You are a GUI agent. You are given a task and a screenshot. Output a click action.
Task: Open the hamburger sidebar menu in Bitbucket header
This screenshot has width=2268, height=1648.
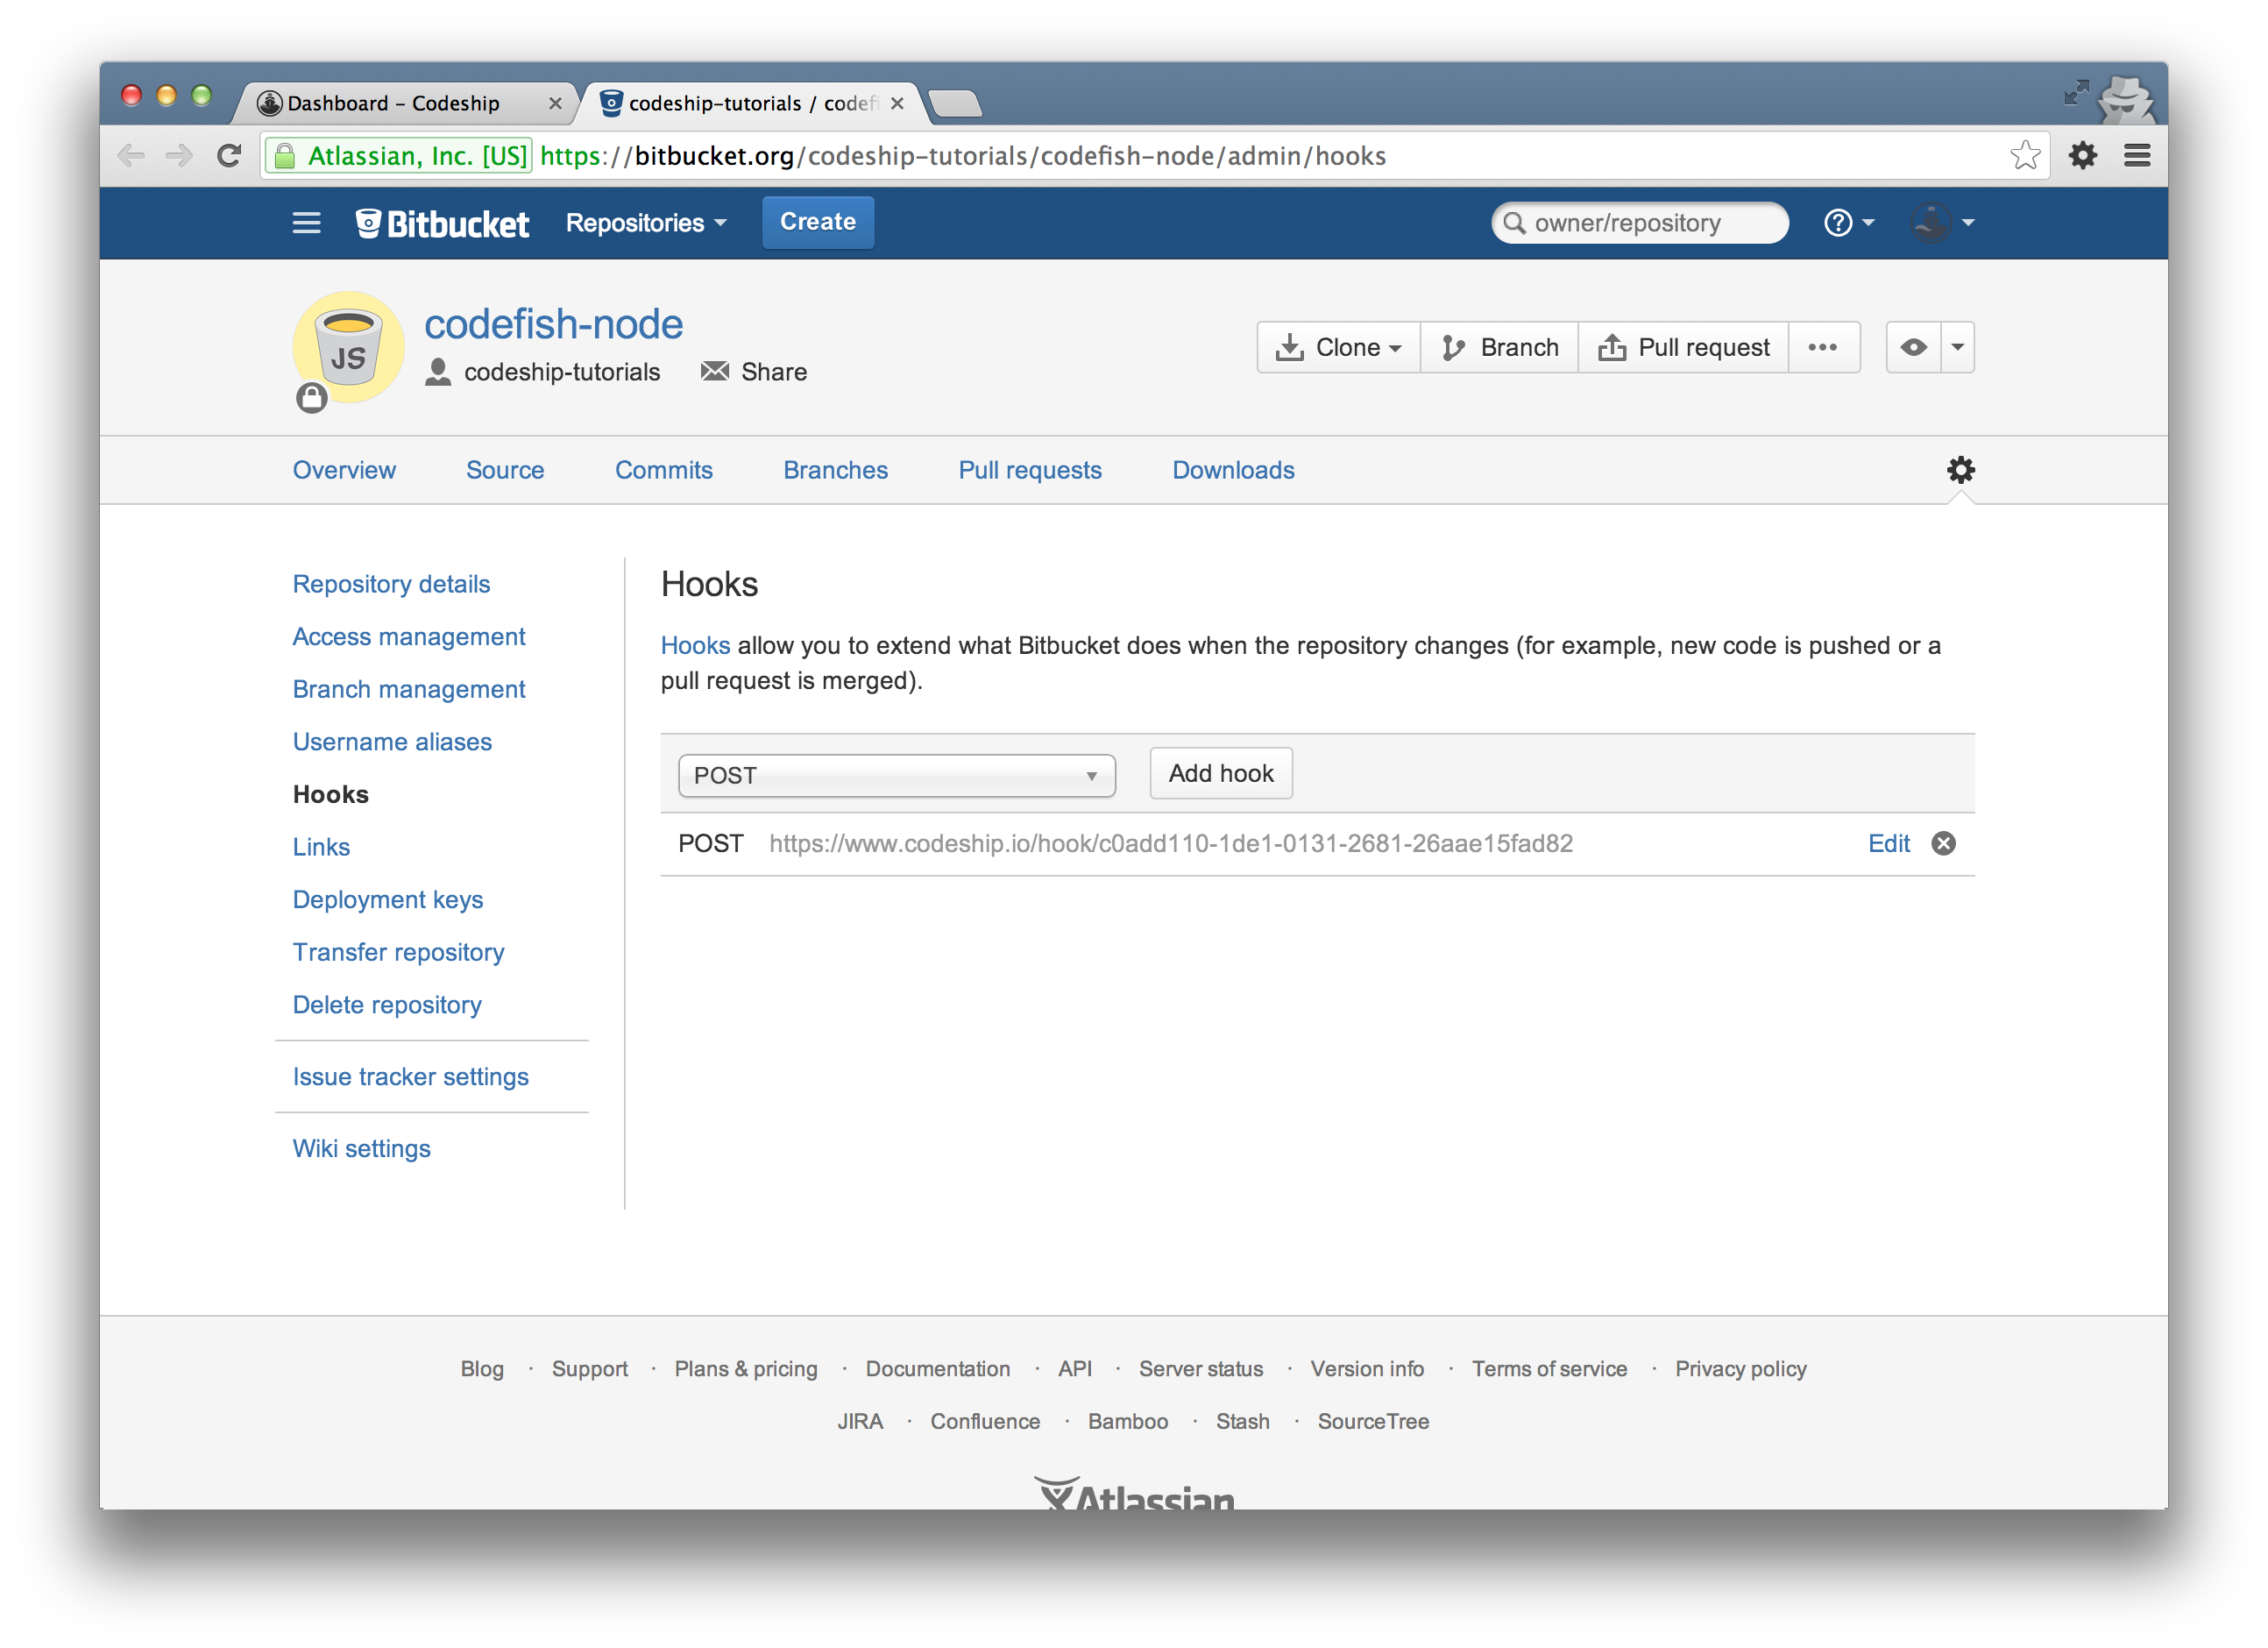pos(306,223)
